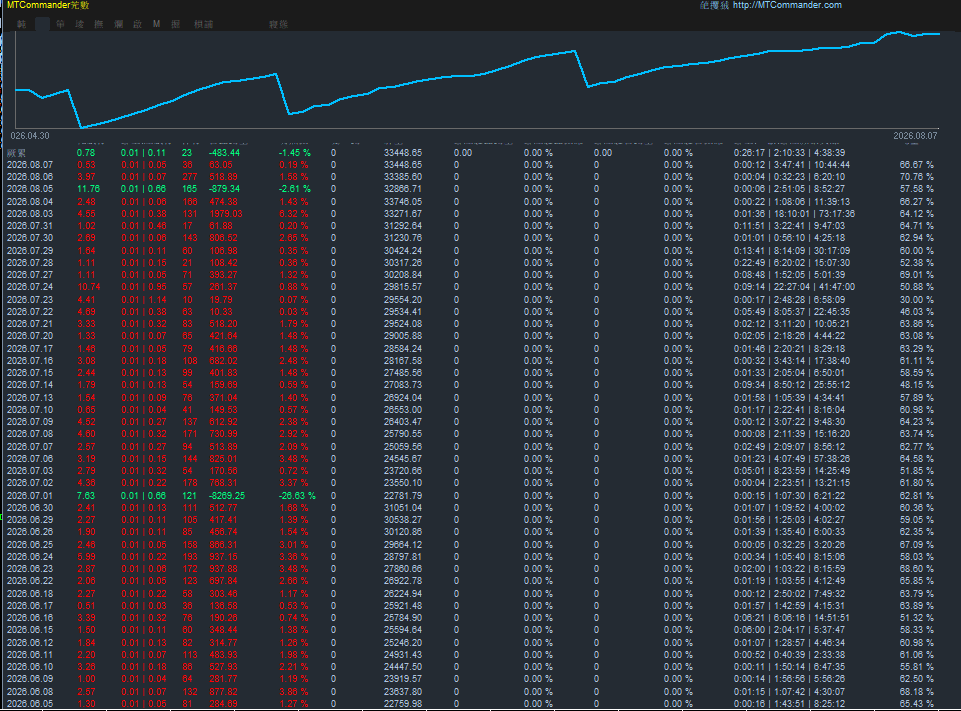This screenshot has width=961, height=711.
Task: Click the 277 trades count
Action: pyautogui.click(x=189, y=177)
